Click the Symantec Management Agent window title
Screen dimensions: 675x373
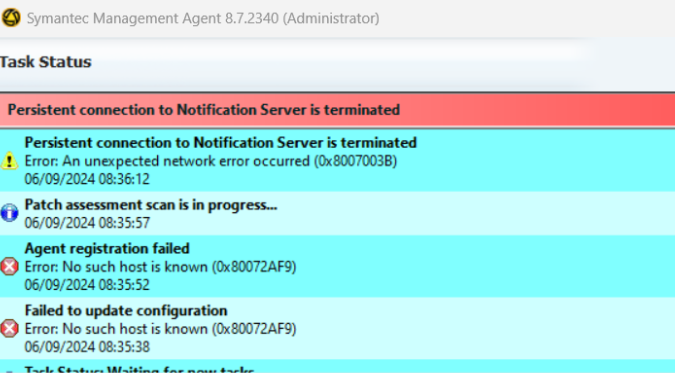[203, 19]
